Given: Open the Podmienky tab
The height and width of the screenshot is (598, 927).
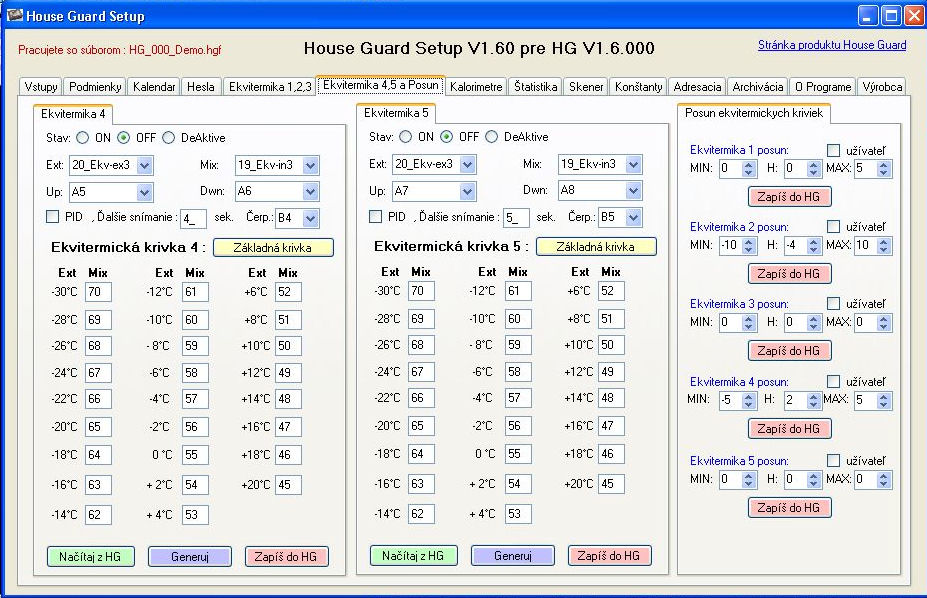Looking at the screenshot, I should click(95, 87).
